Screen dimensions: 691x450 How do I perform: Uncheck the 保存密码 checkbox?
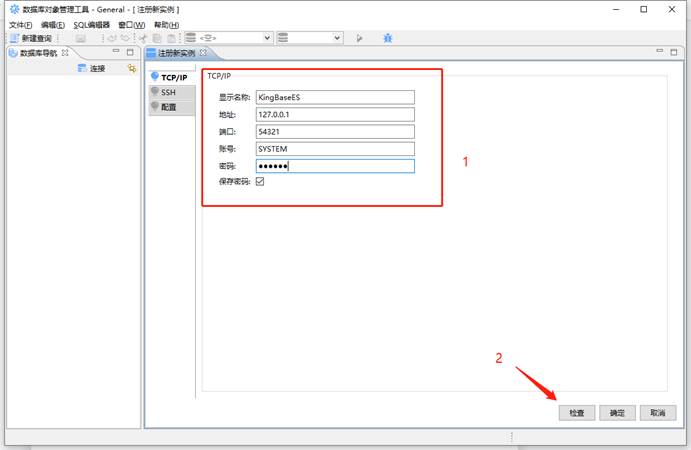[260, 181]
